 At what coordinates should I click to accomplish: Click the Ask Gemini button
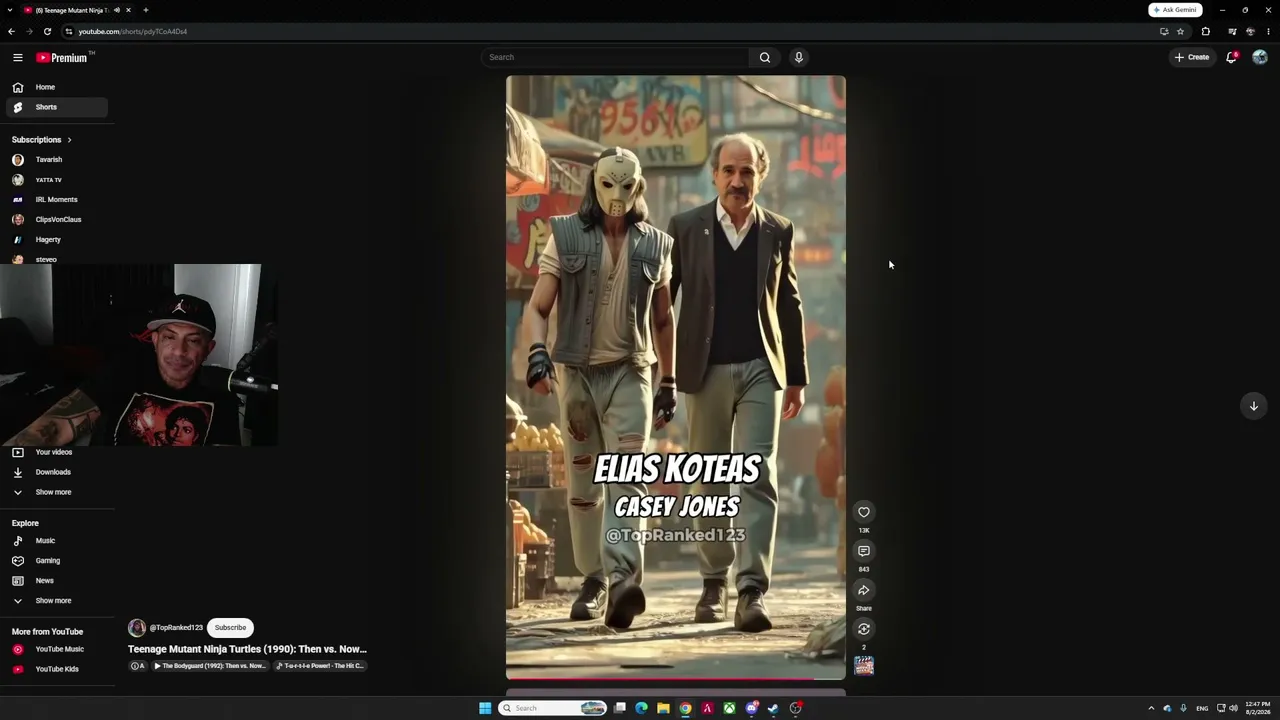(1175, 10)
